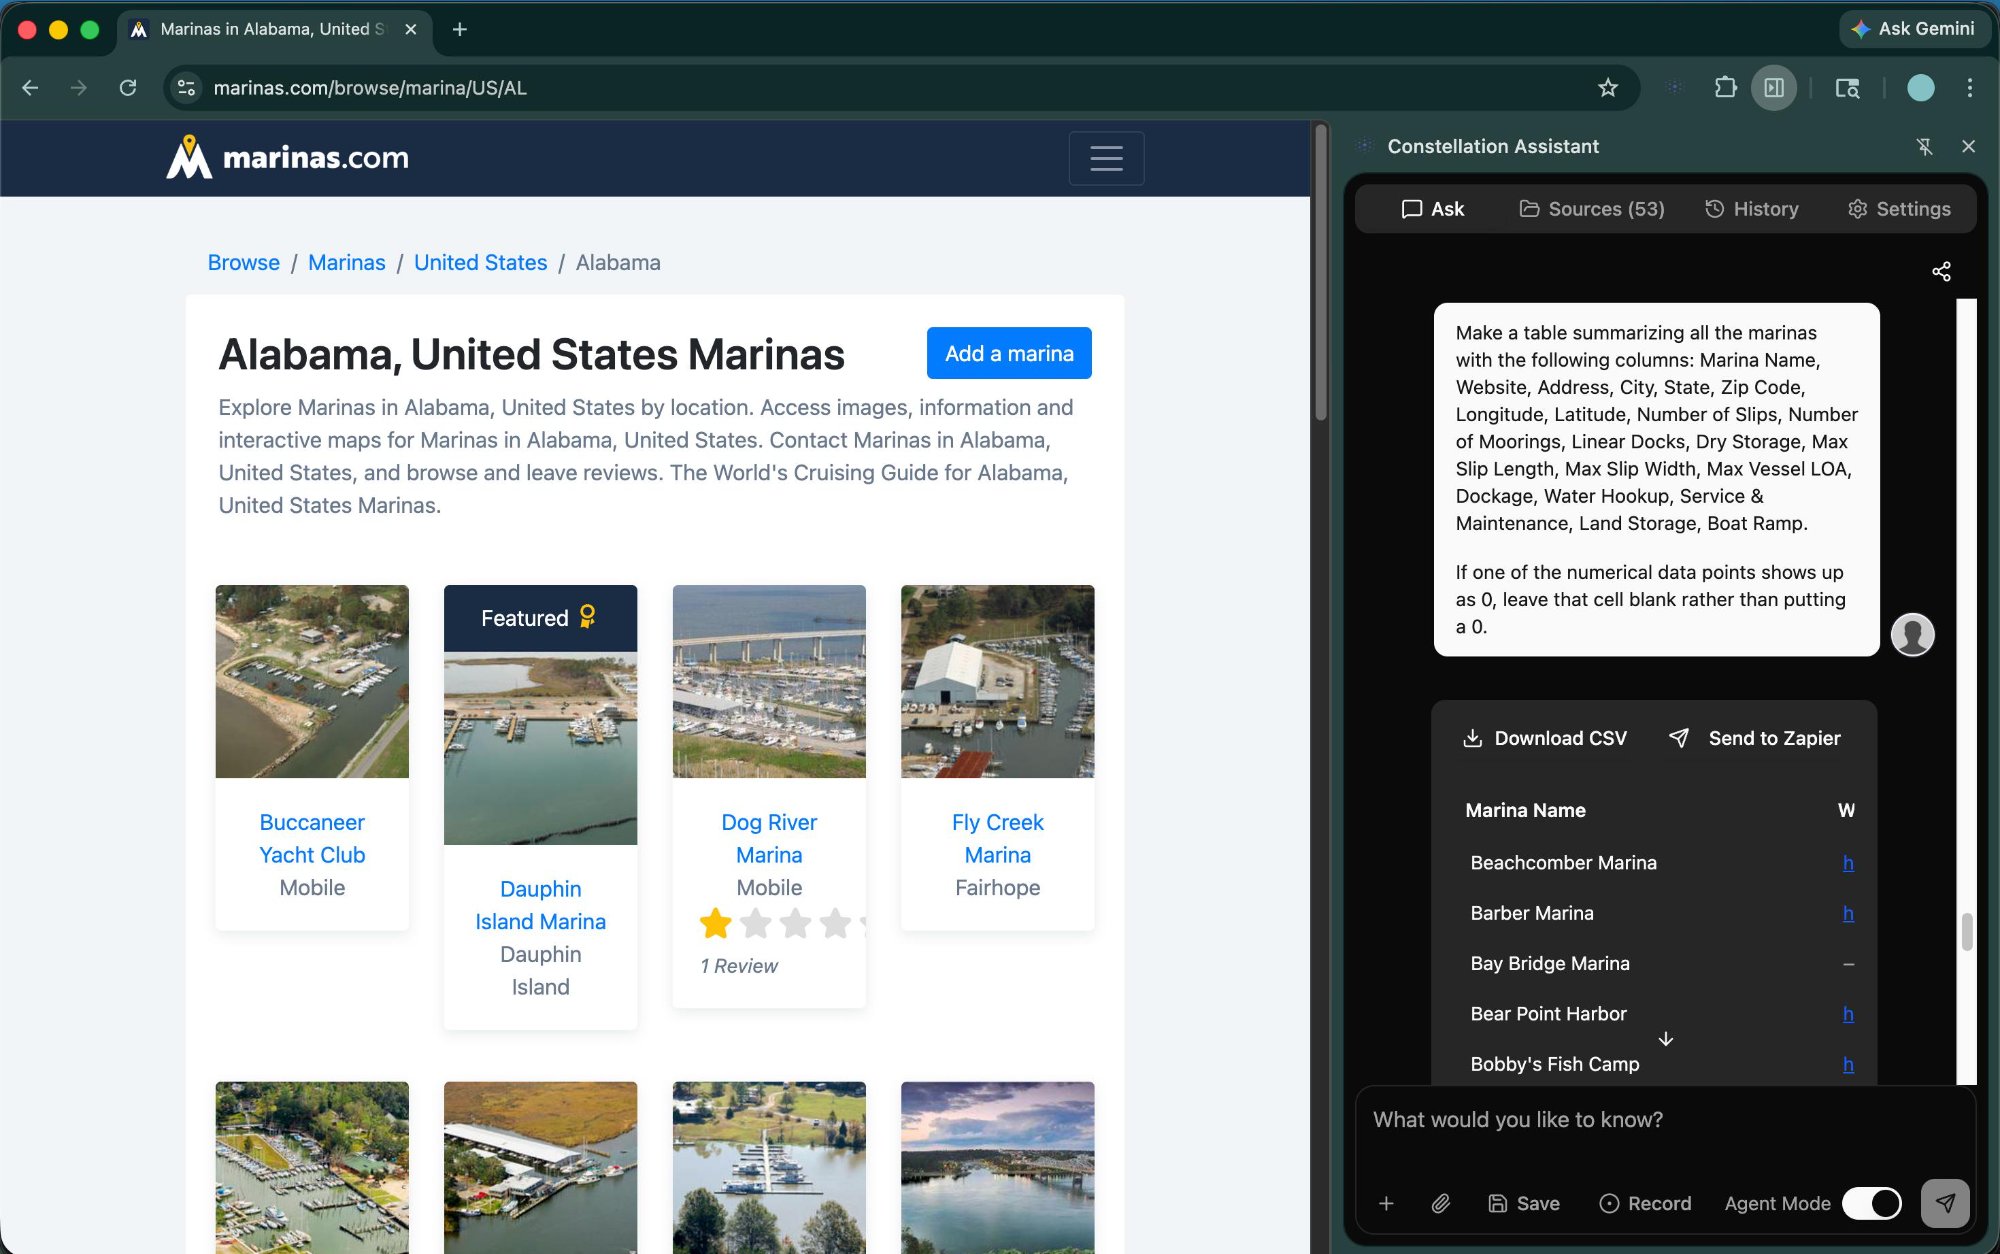Open Bear Point Harbor website link
Screen dimensions: 2000x1254
pos(1848,1014)
